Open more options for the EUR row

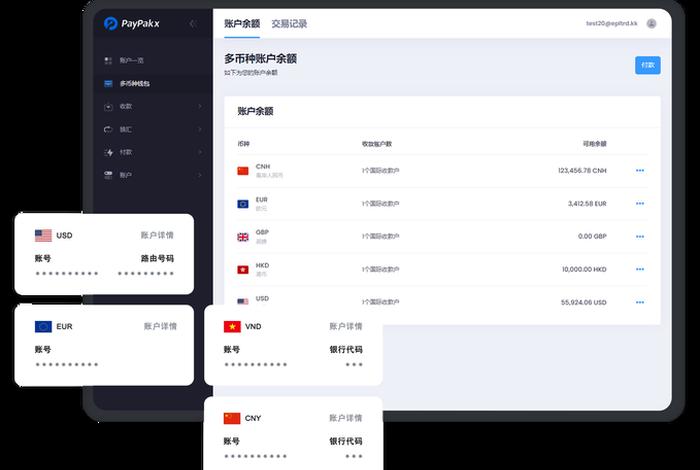click(x=640, y=204)
